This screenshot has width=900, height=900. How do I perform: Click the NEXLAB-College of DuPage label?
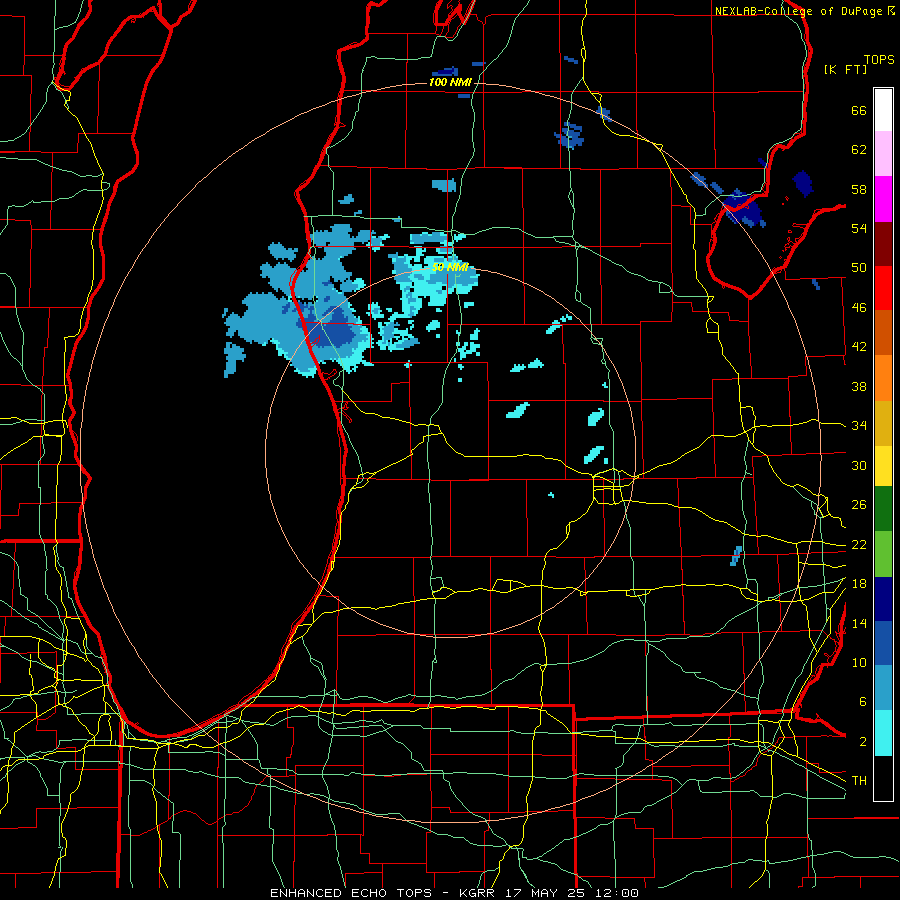coord(798,11)
